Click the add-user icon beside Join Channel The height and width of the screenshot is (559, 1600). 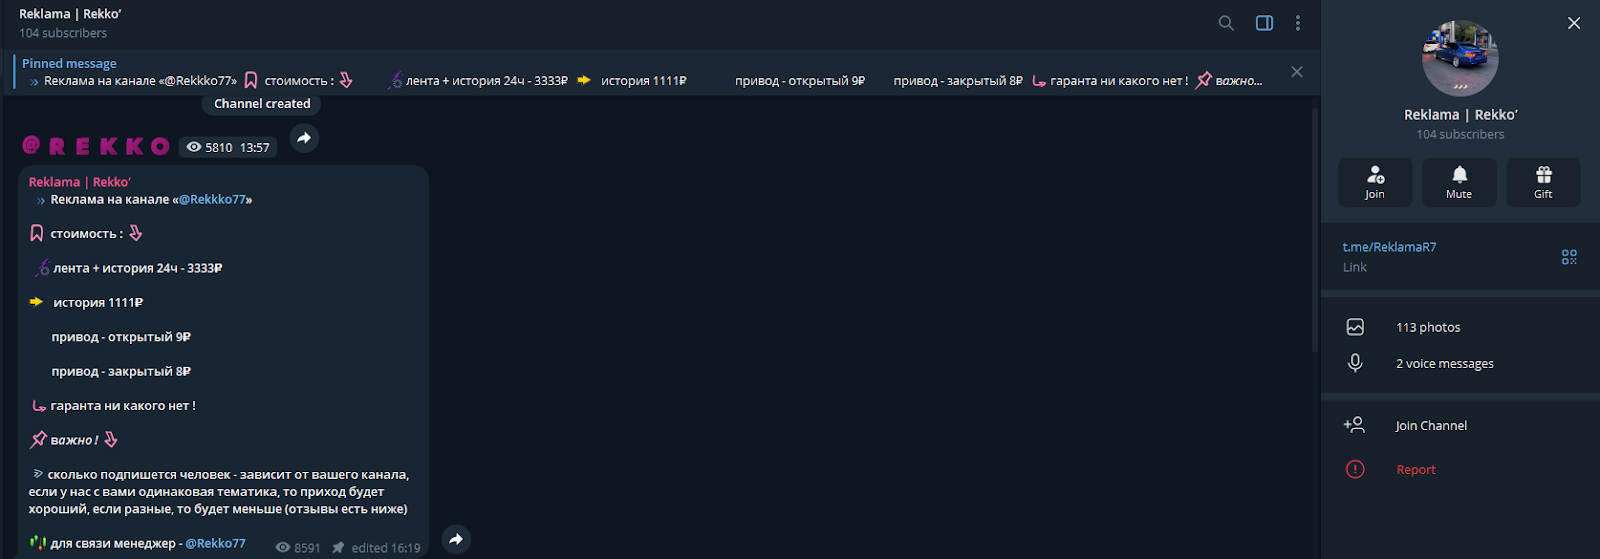pos(1354,425)
